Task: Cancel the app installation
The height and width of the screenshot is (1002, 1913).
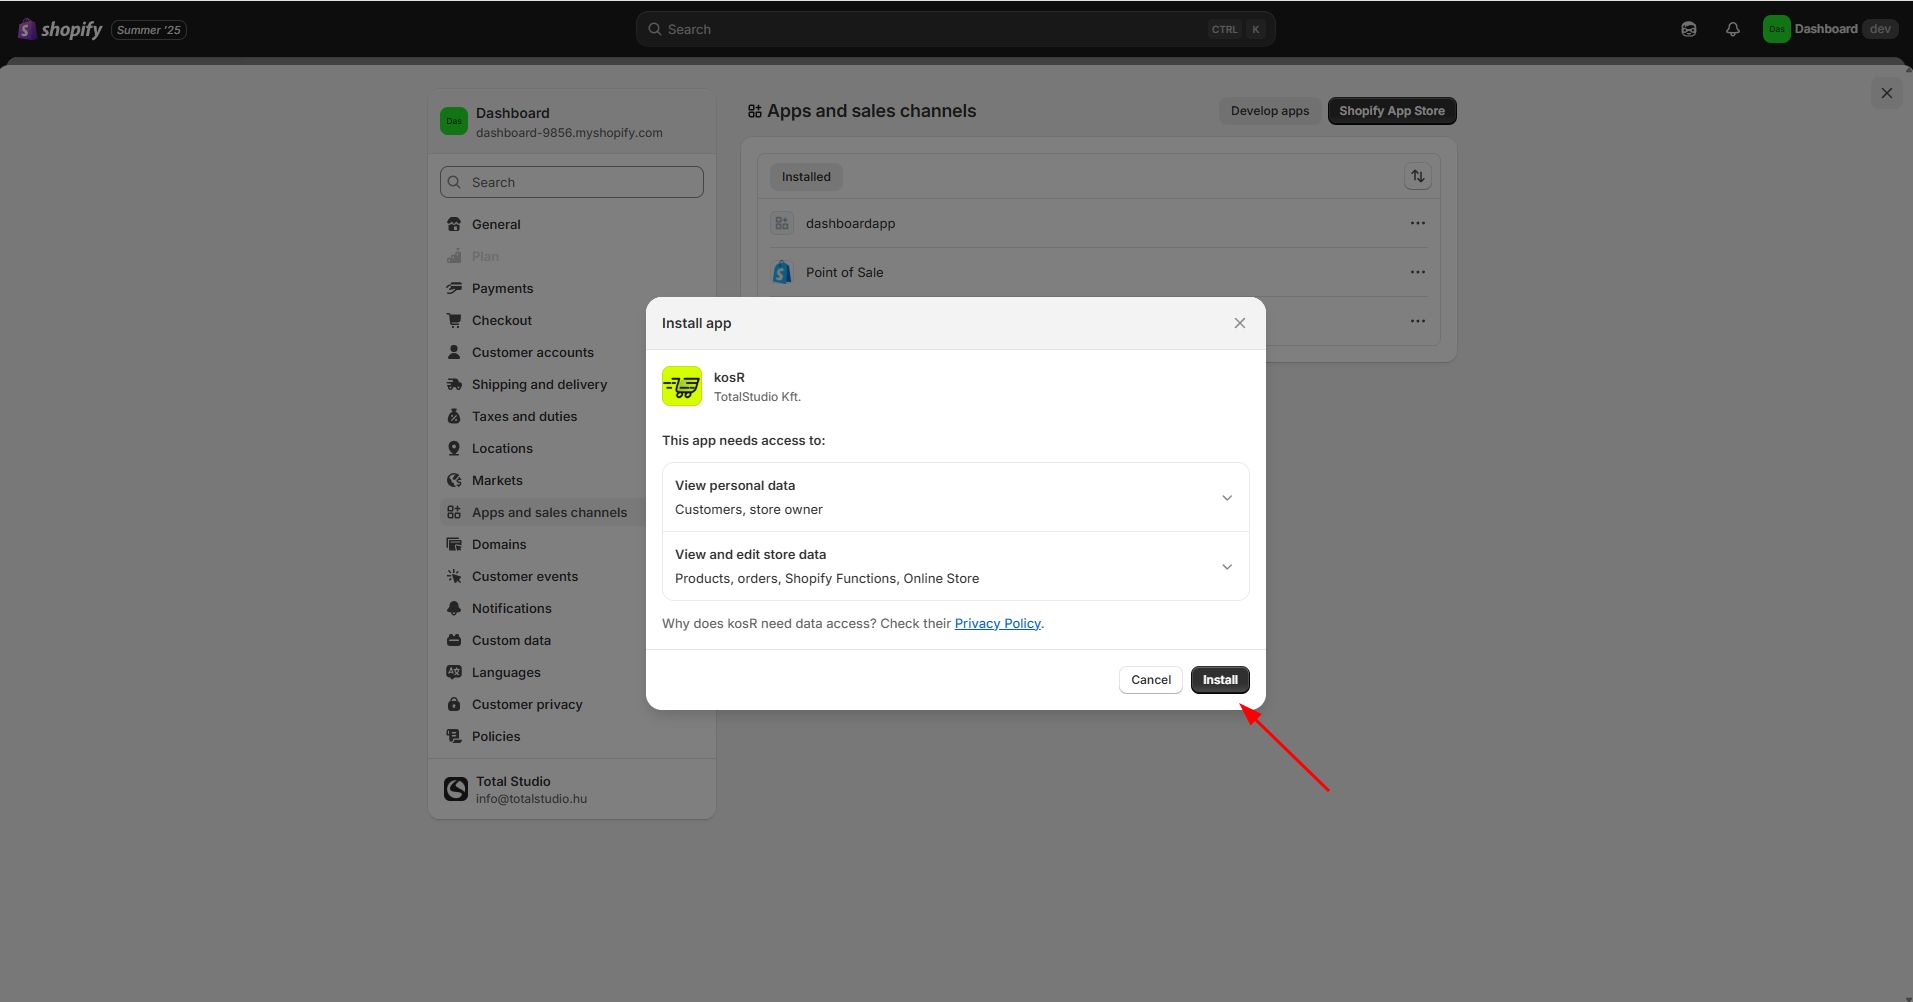Action: click(x=1150, y=680)
